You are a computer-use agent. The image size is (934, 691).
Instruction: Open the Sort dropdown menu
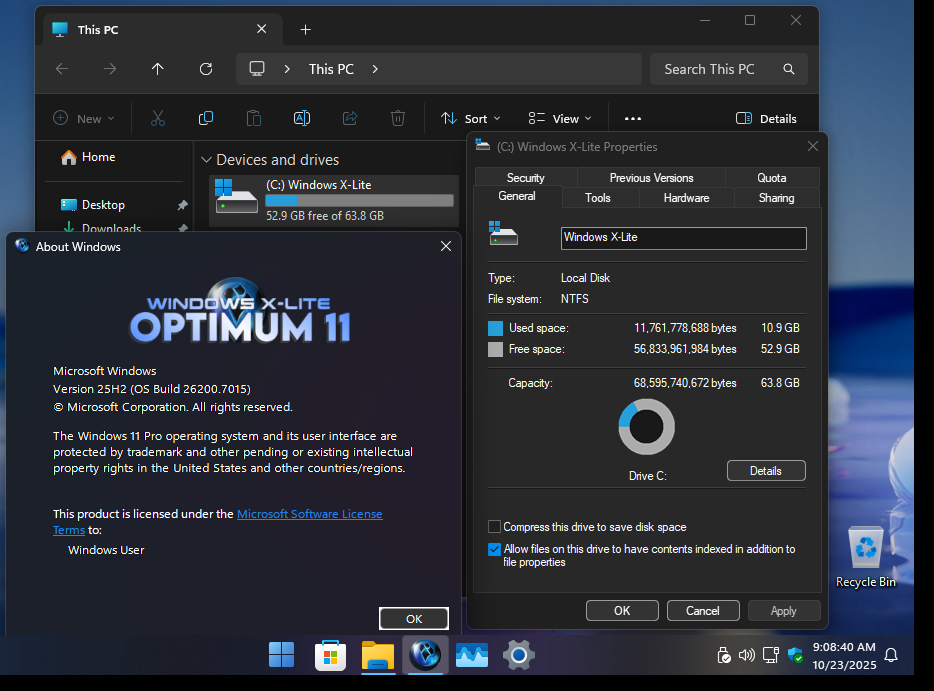[x=471, y=119]
